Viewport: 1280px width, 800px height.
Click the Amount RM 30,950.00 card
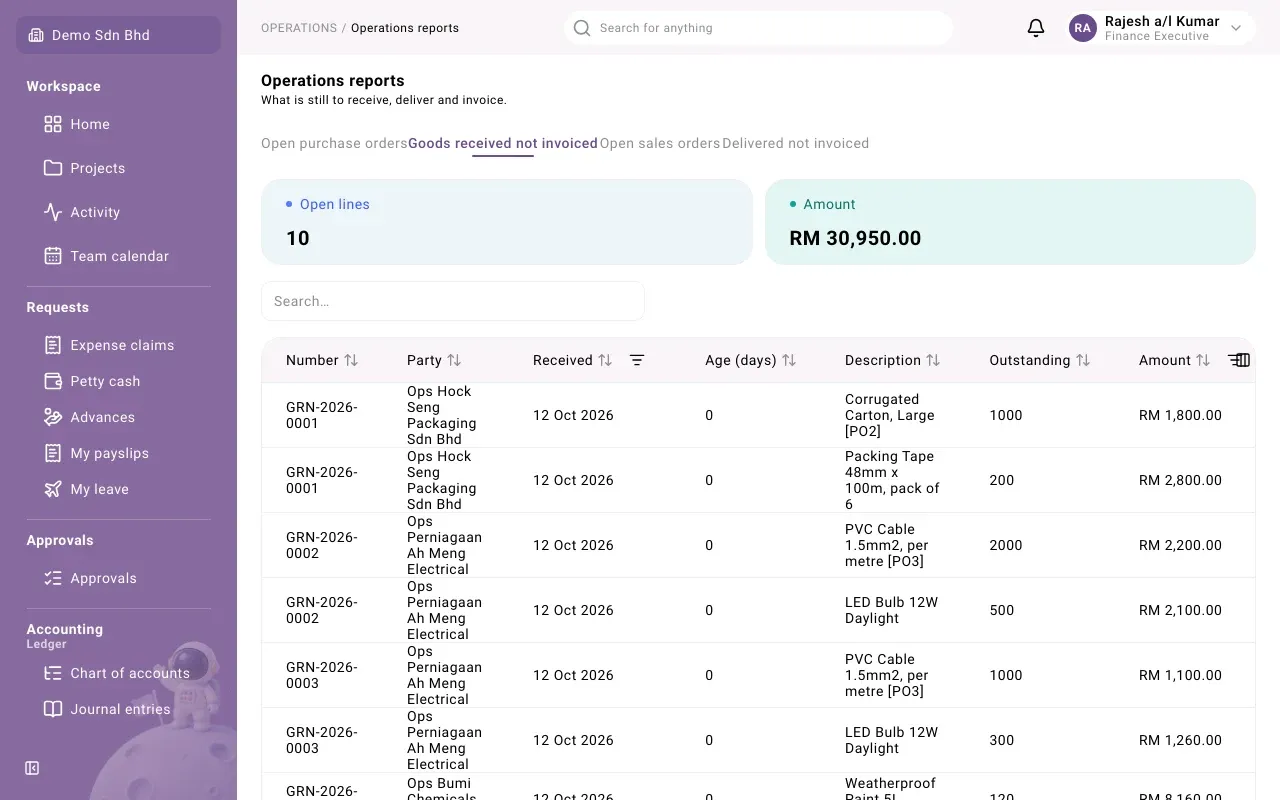click(1010, 222)
